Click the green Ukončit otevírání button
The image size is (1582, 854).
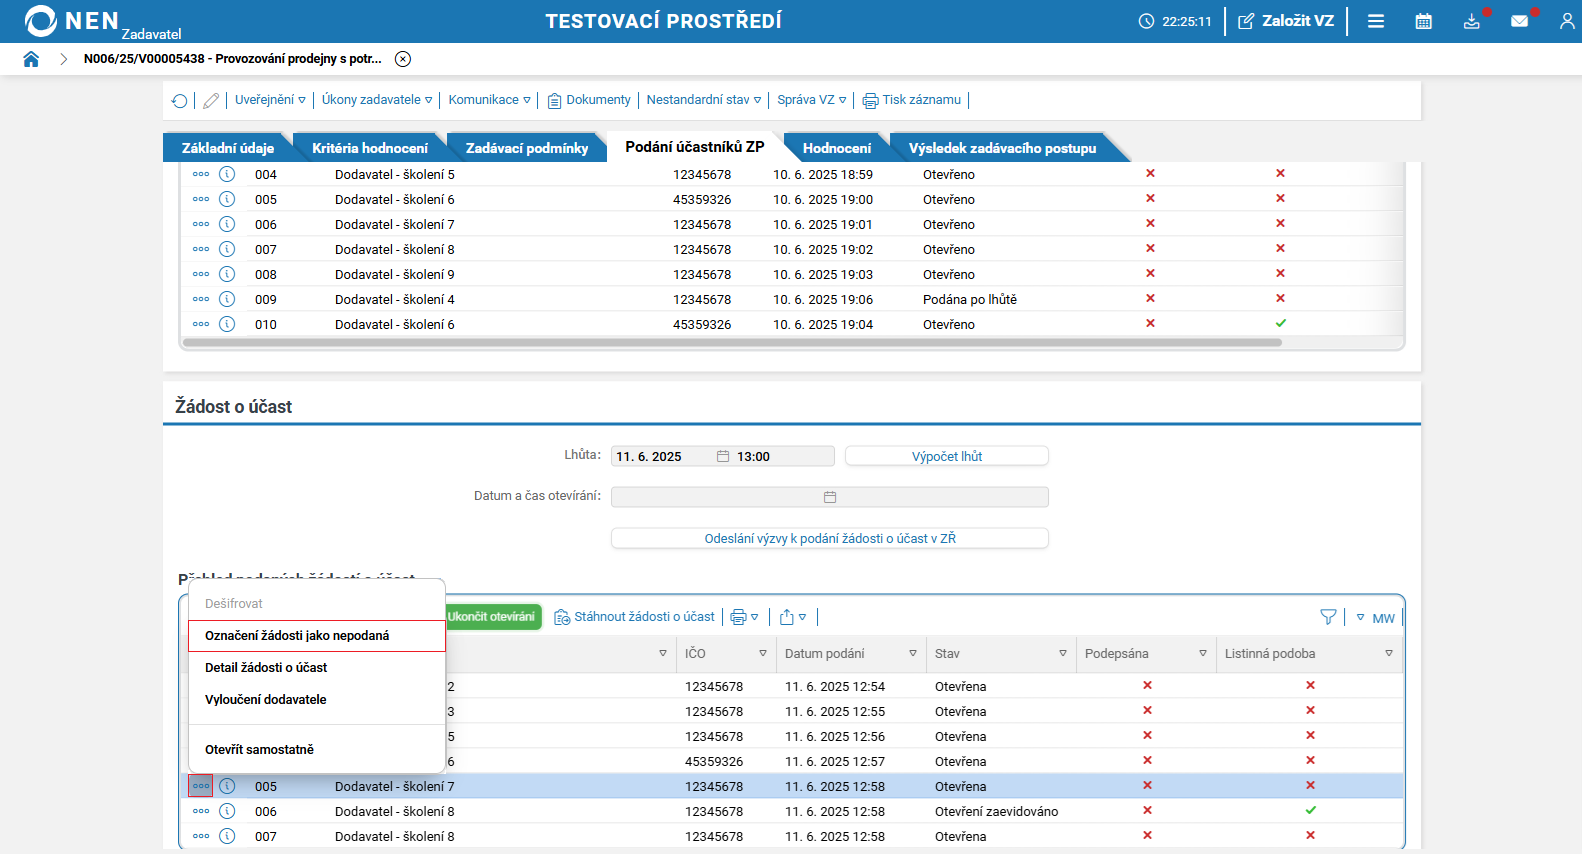click(492, 617)
